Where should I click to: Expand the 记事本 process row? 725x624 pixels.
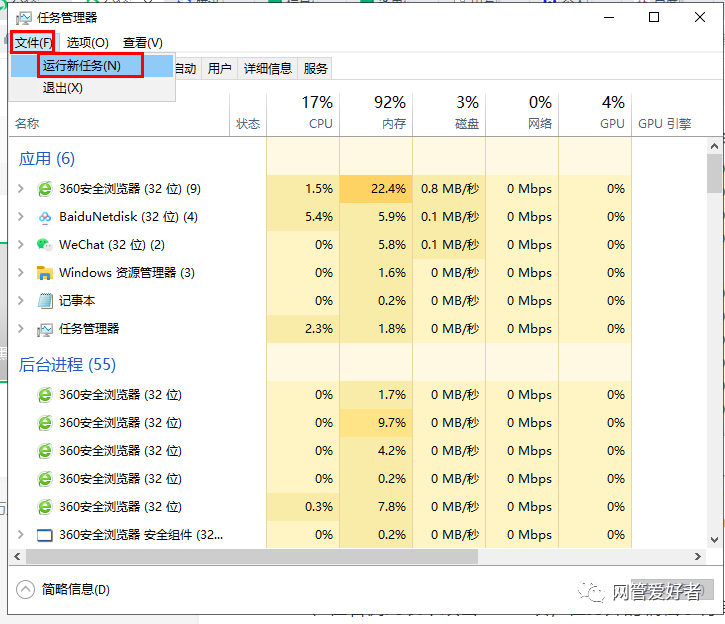21,300
